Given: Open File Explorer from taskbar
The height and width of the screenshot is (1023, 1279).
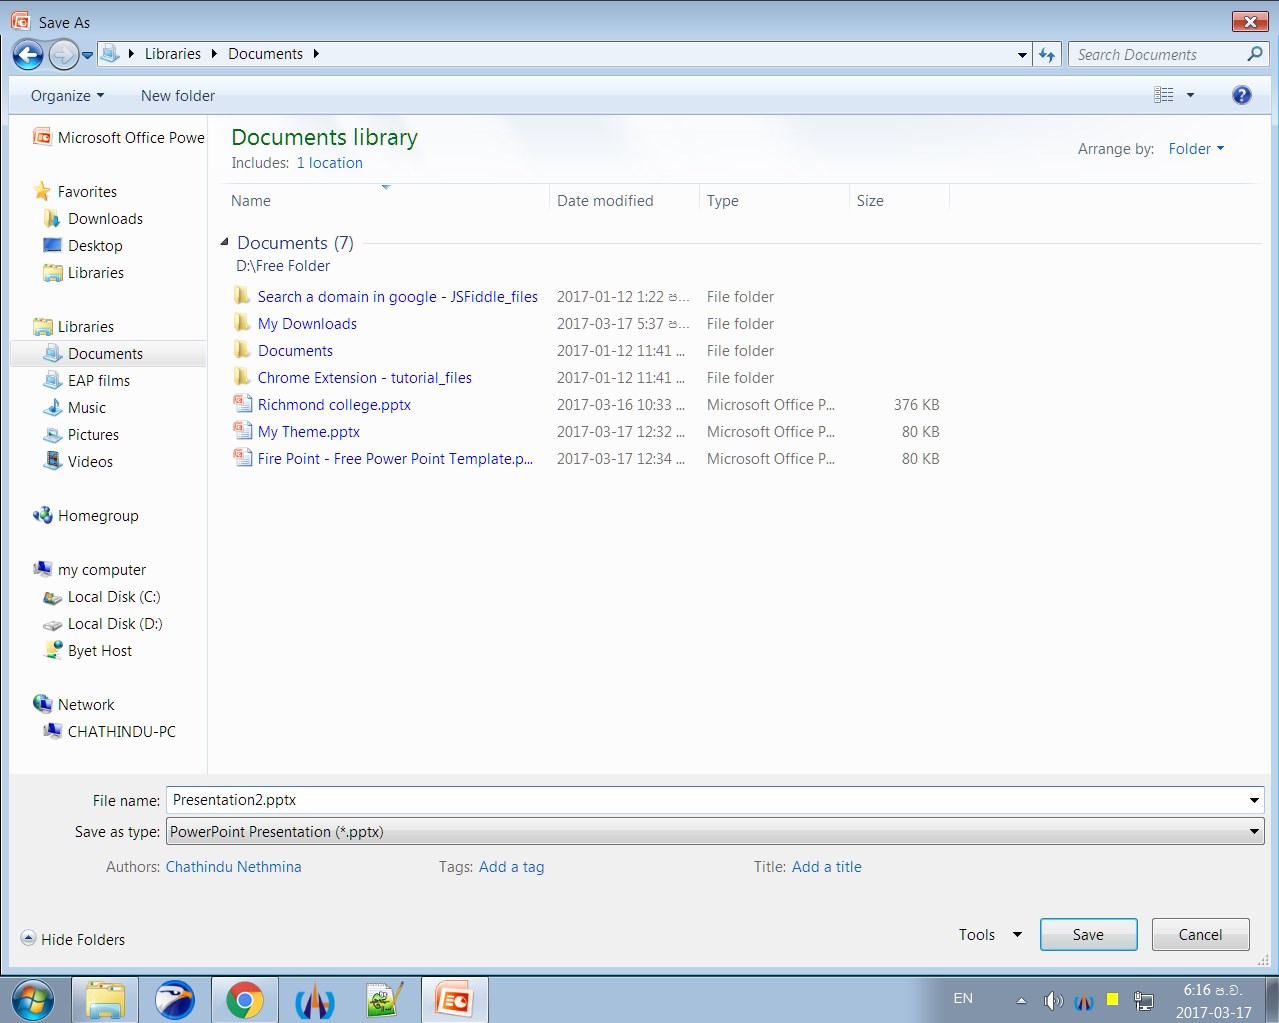Looking at the screenshot, I should tap(104, 999).
